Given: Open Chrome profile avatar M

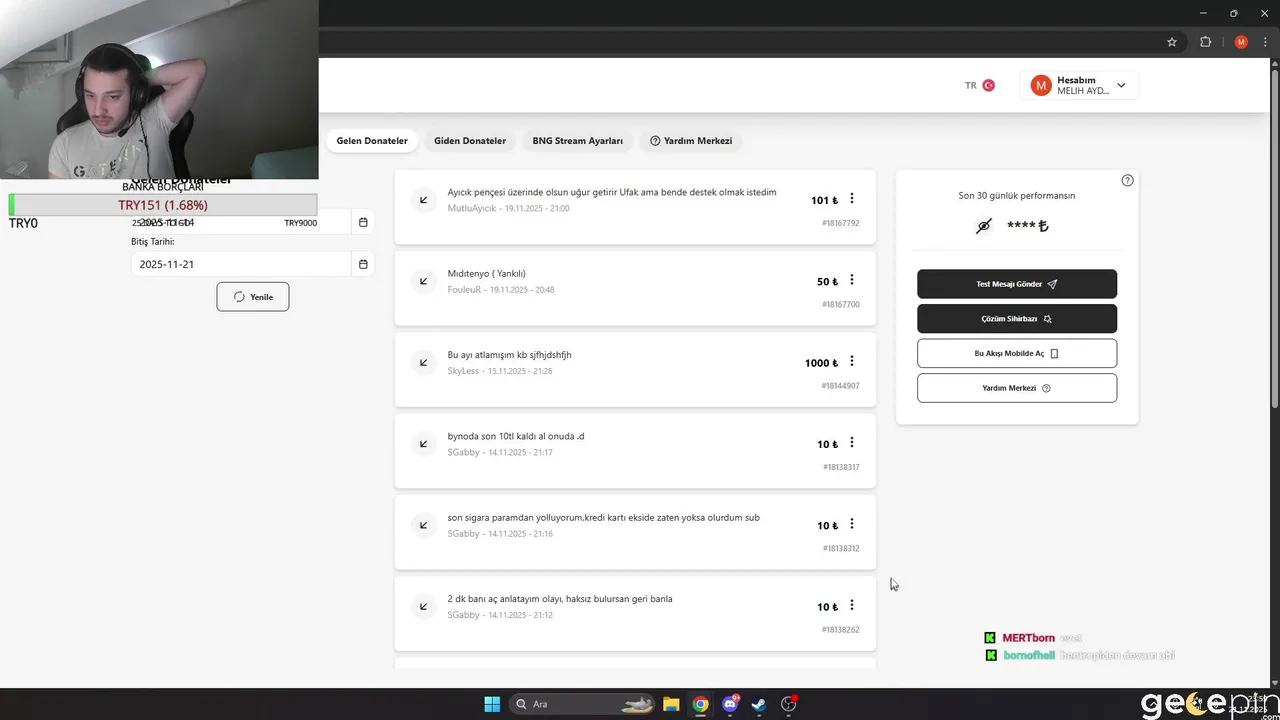Looking at the screenshot, I should coord(1241,42).
